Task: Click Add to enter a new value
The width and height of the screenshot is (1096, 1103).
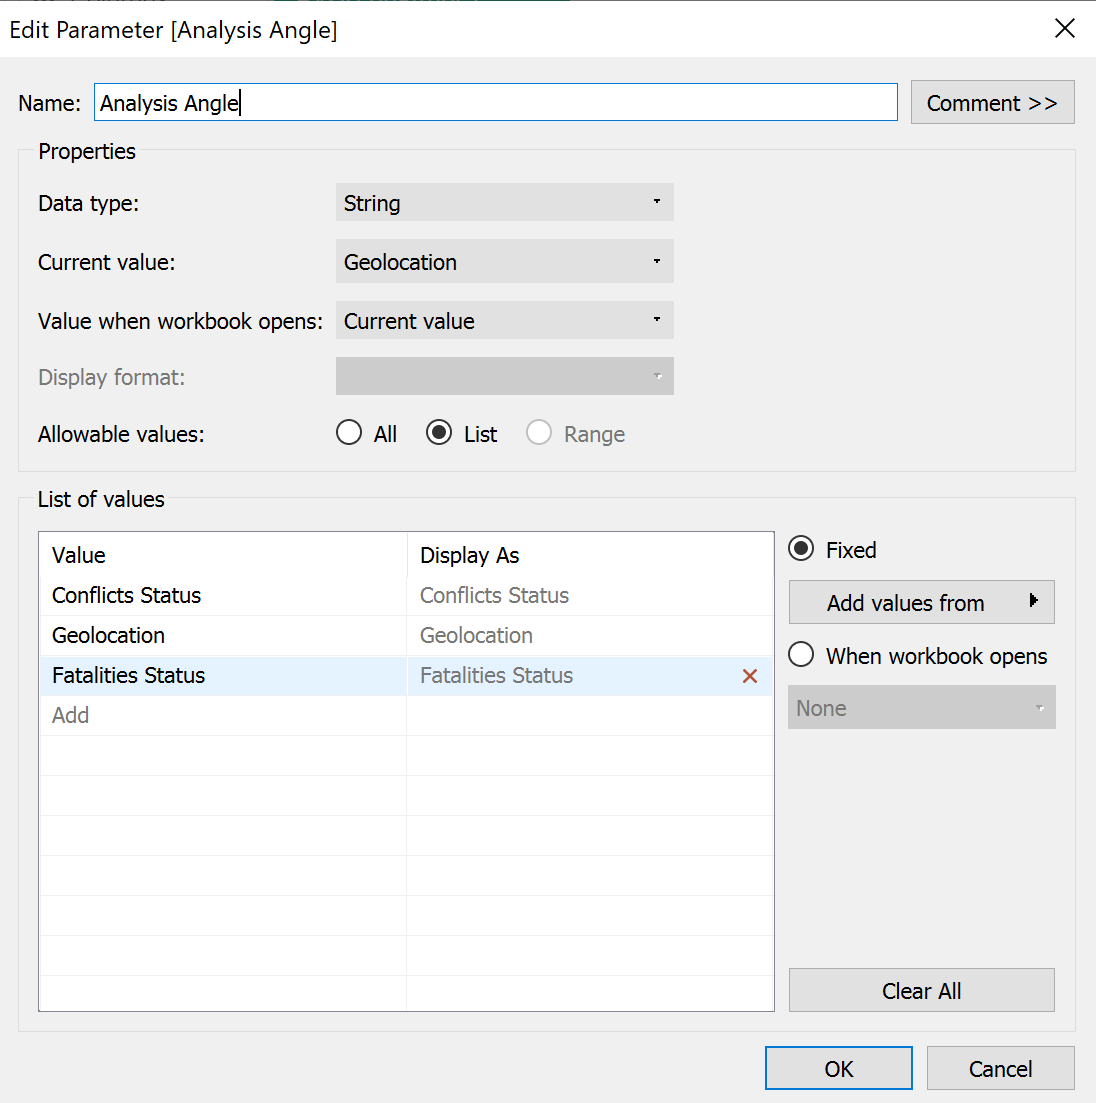Action: pyautogui.click(x=71, y=715)
